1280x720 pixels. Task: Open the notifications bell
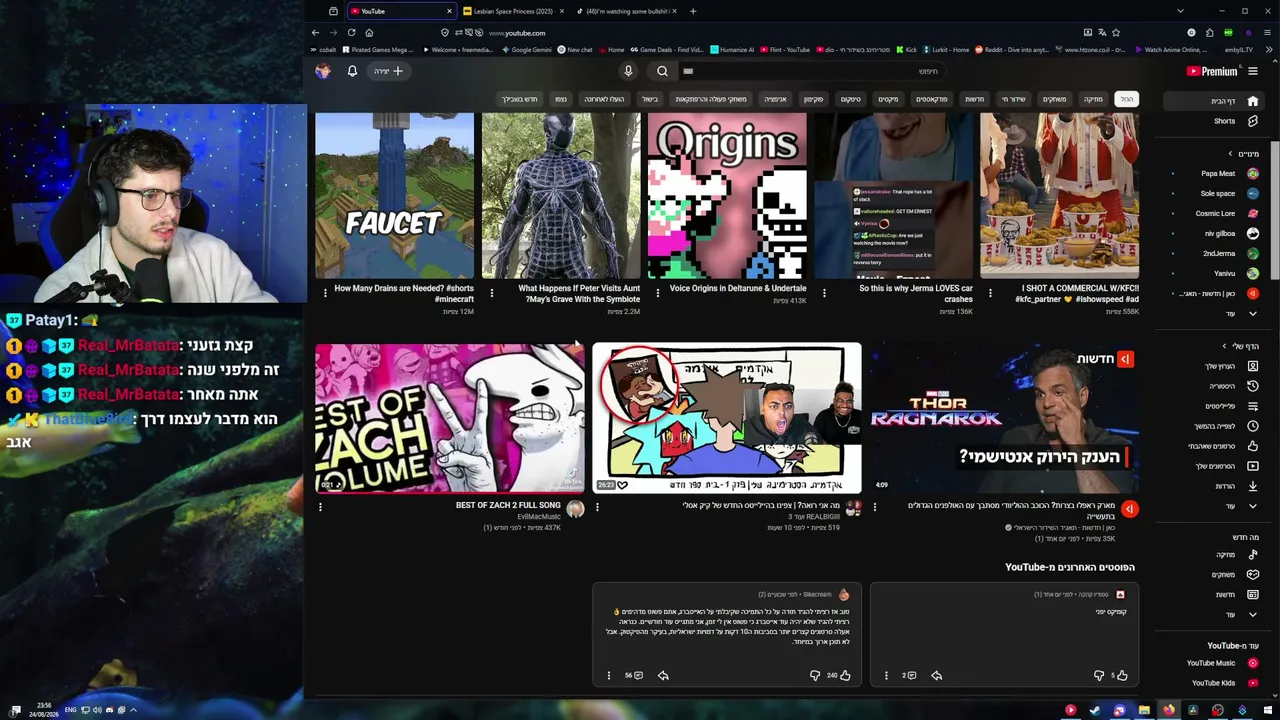coord(352,71)
